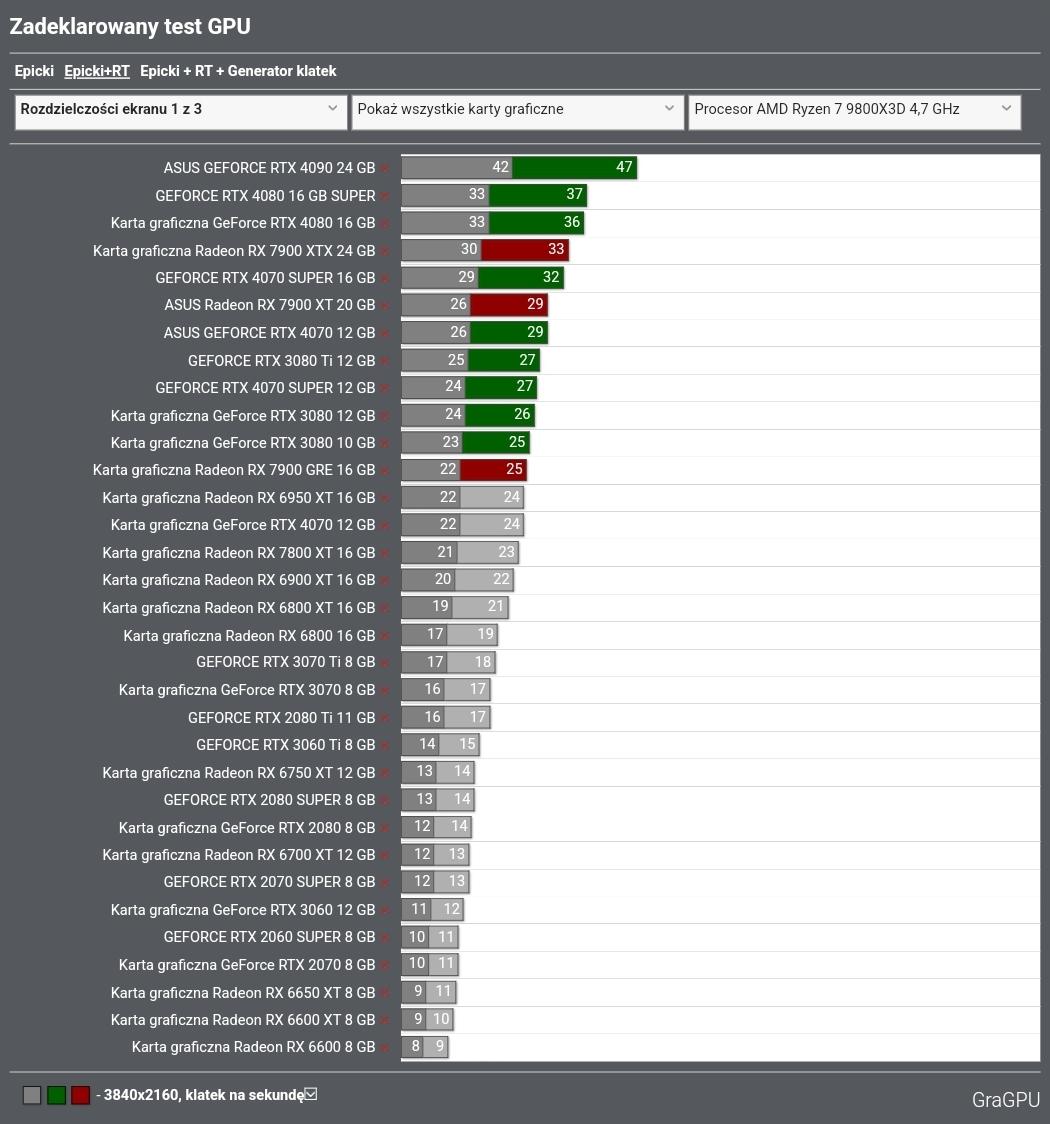Click the red arrow beside Radeon RX 6600 XT
This screenshot has height=1124, width=1050.
point(385,1021)
